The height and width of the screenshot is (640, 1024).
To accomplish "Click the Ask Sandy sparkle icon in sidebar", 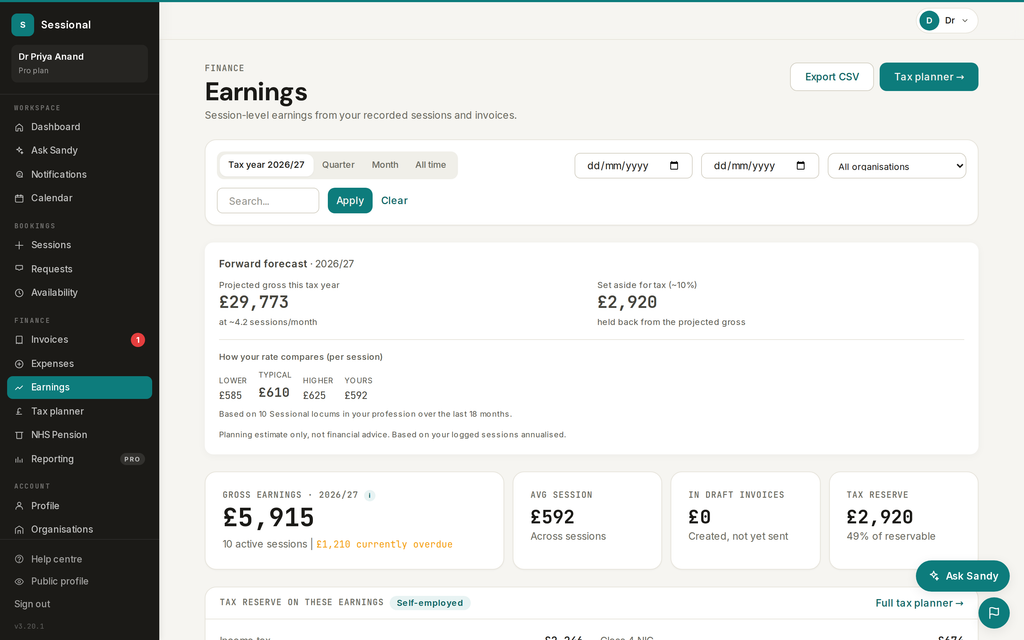I will click(x=19, y=151).
